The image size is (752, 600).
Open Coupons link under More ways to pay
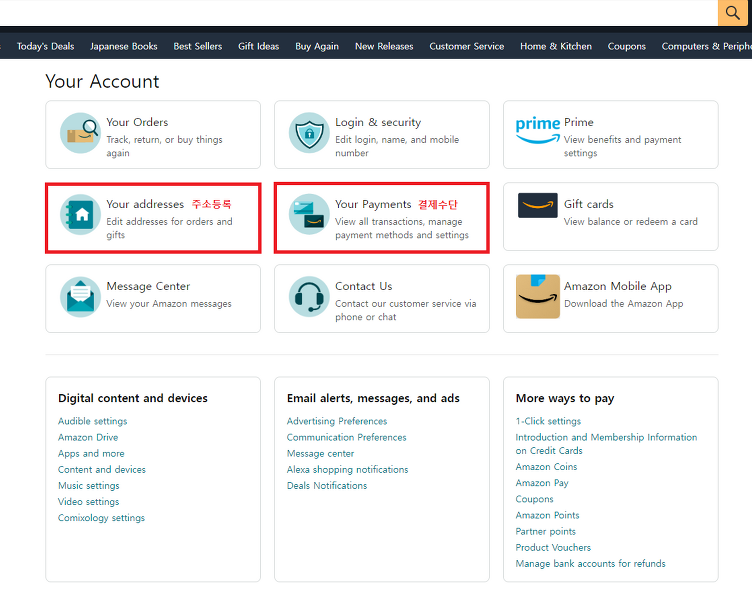click(x=534, y=499)
